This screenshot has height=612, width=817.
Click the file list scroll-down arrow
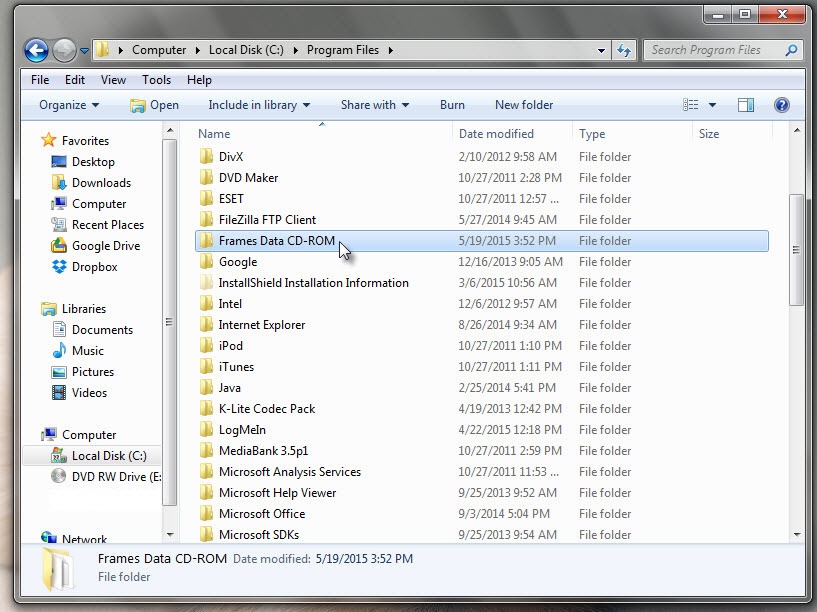pyautogui.click(x=797, y=534)
